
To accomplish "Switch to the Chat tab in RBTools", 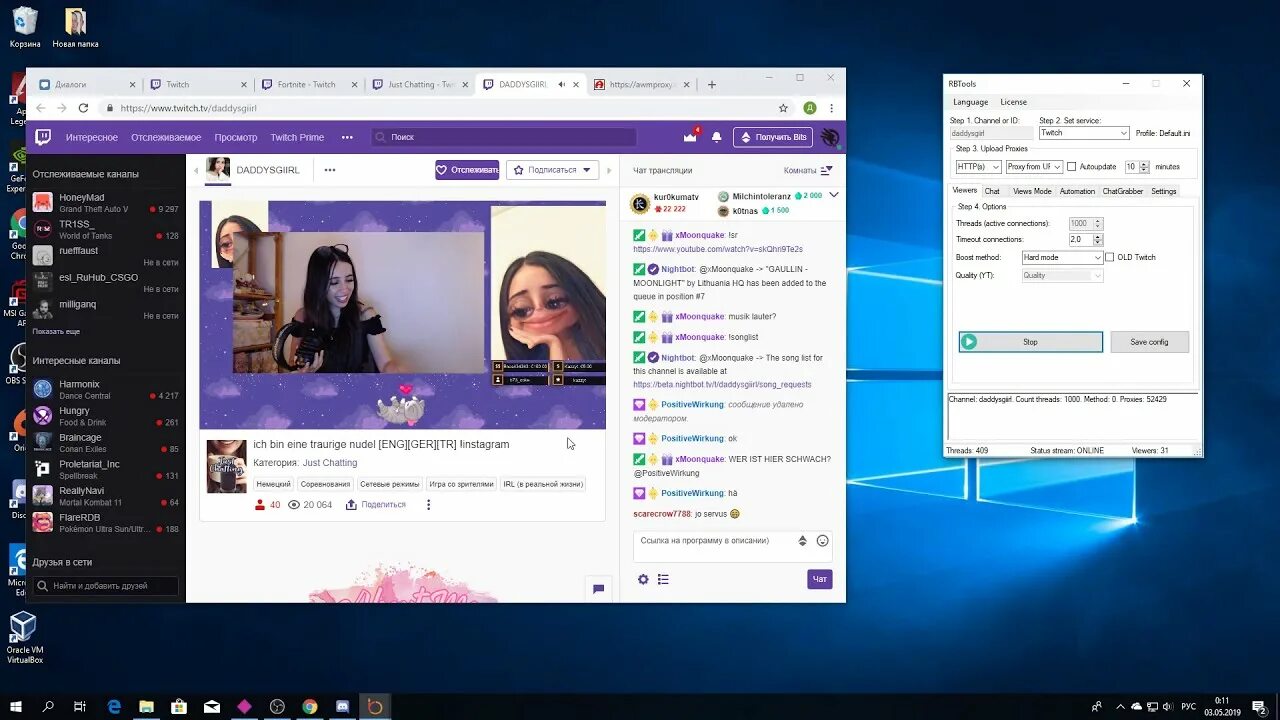I will pyautogui.click(x=992, y=191).
